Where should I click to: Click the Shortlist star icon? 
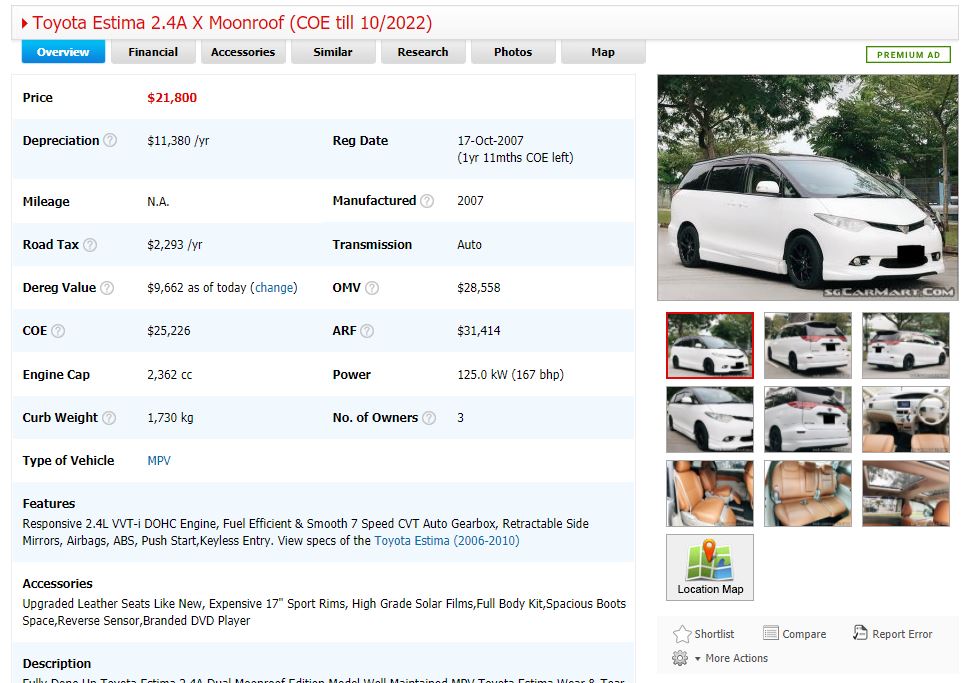(x=682, y=634)
